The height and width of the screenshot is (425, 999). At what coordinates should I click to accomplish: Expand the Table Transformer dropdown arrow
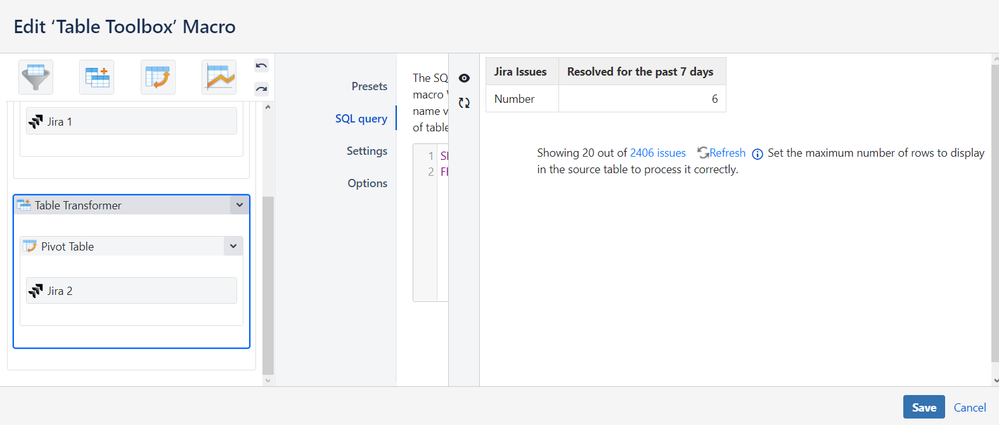238,205
